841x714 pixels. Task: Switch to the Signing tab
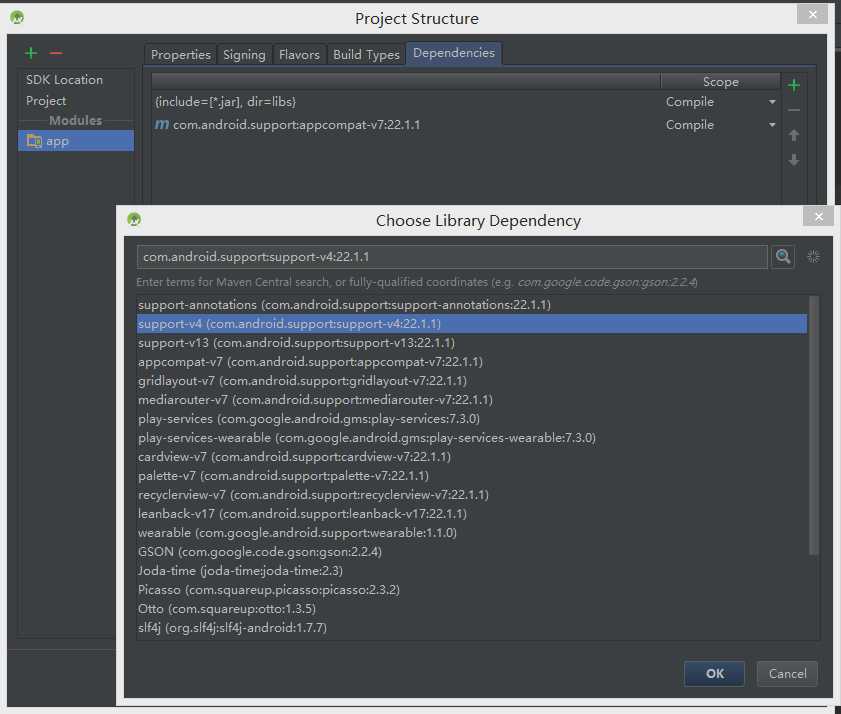click(x=244, y=55)
